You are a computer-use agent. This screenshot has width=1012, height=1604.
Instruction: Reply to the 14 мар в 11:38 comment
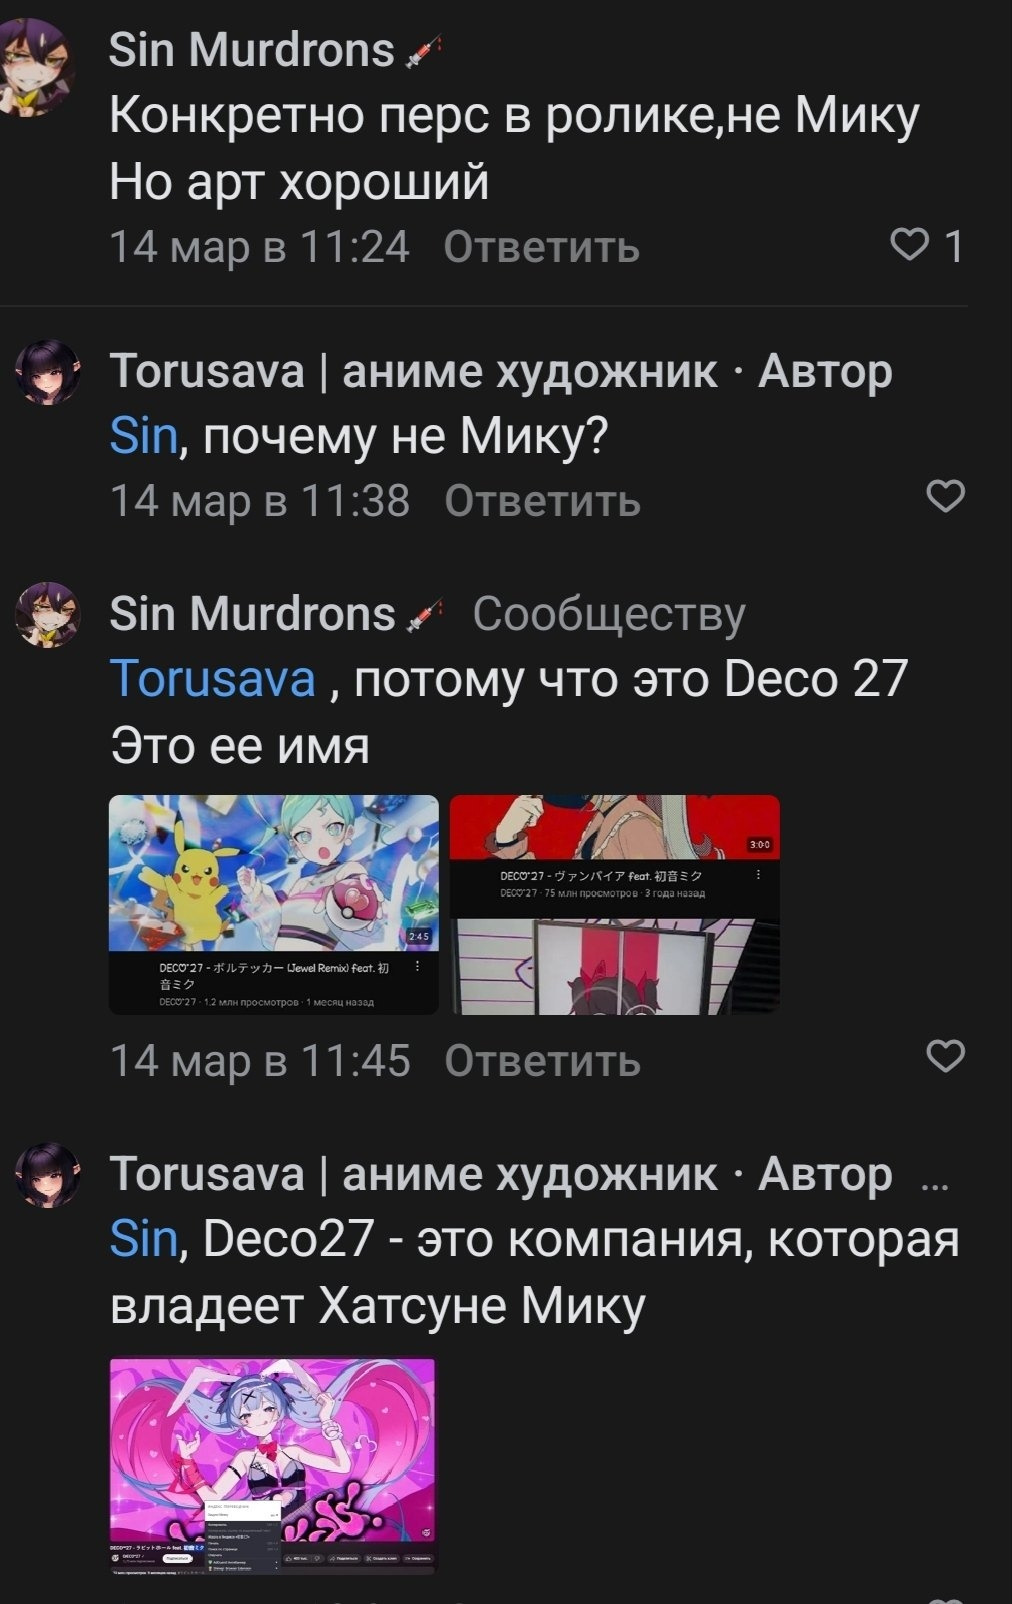click(x=541, y=500)
